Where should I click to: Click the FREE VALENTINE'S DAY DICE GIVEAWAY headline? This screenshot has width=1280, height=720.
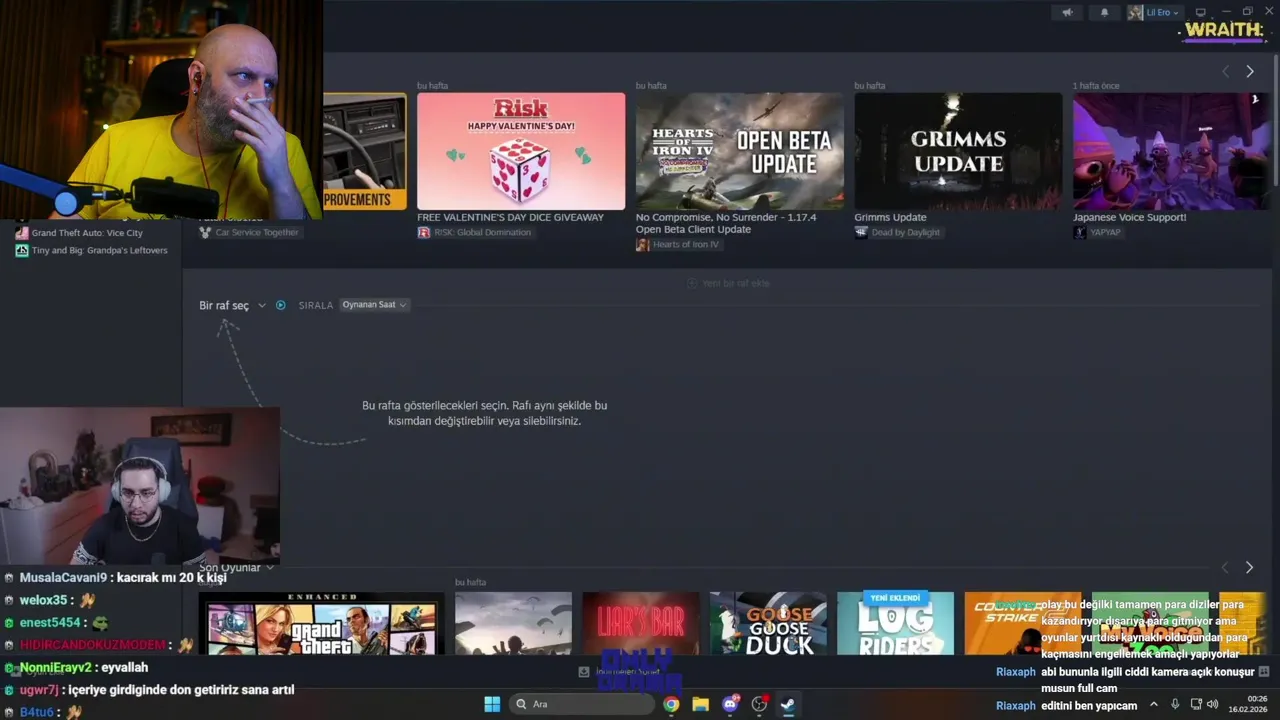(x=510, y=217)
